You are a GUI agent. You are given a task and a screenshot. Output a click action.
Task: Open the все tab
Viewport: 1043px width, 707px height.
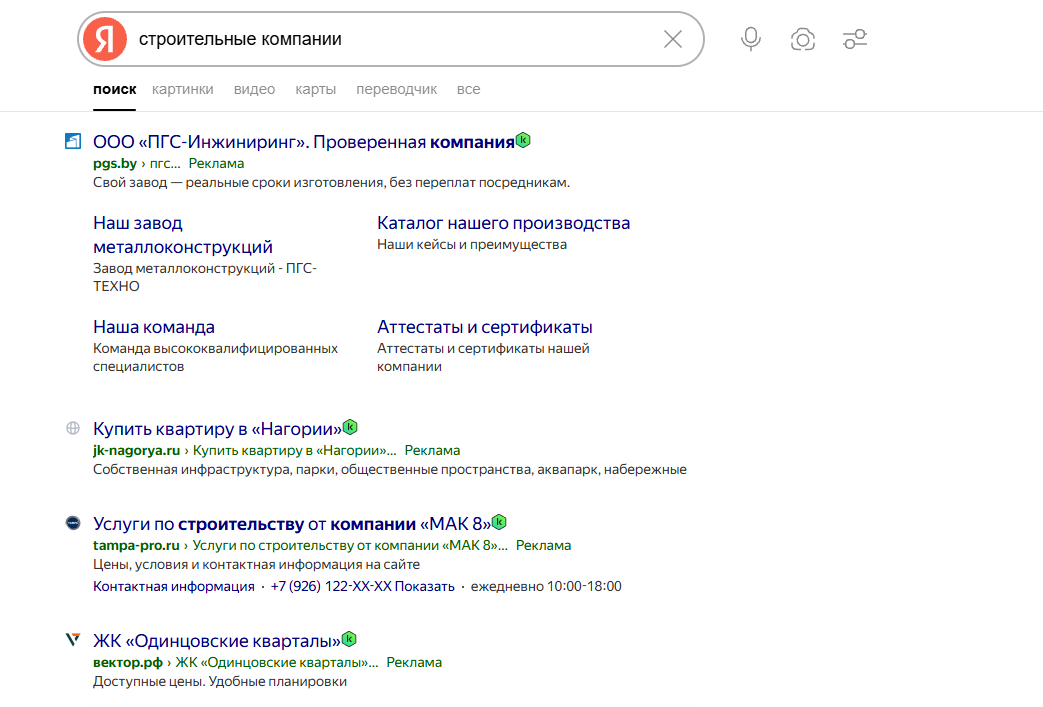click(x=468, y=90)
